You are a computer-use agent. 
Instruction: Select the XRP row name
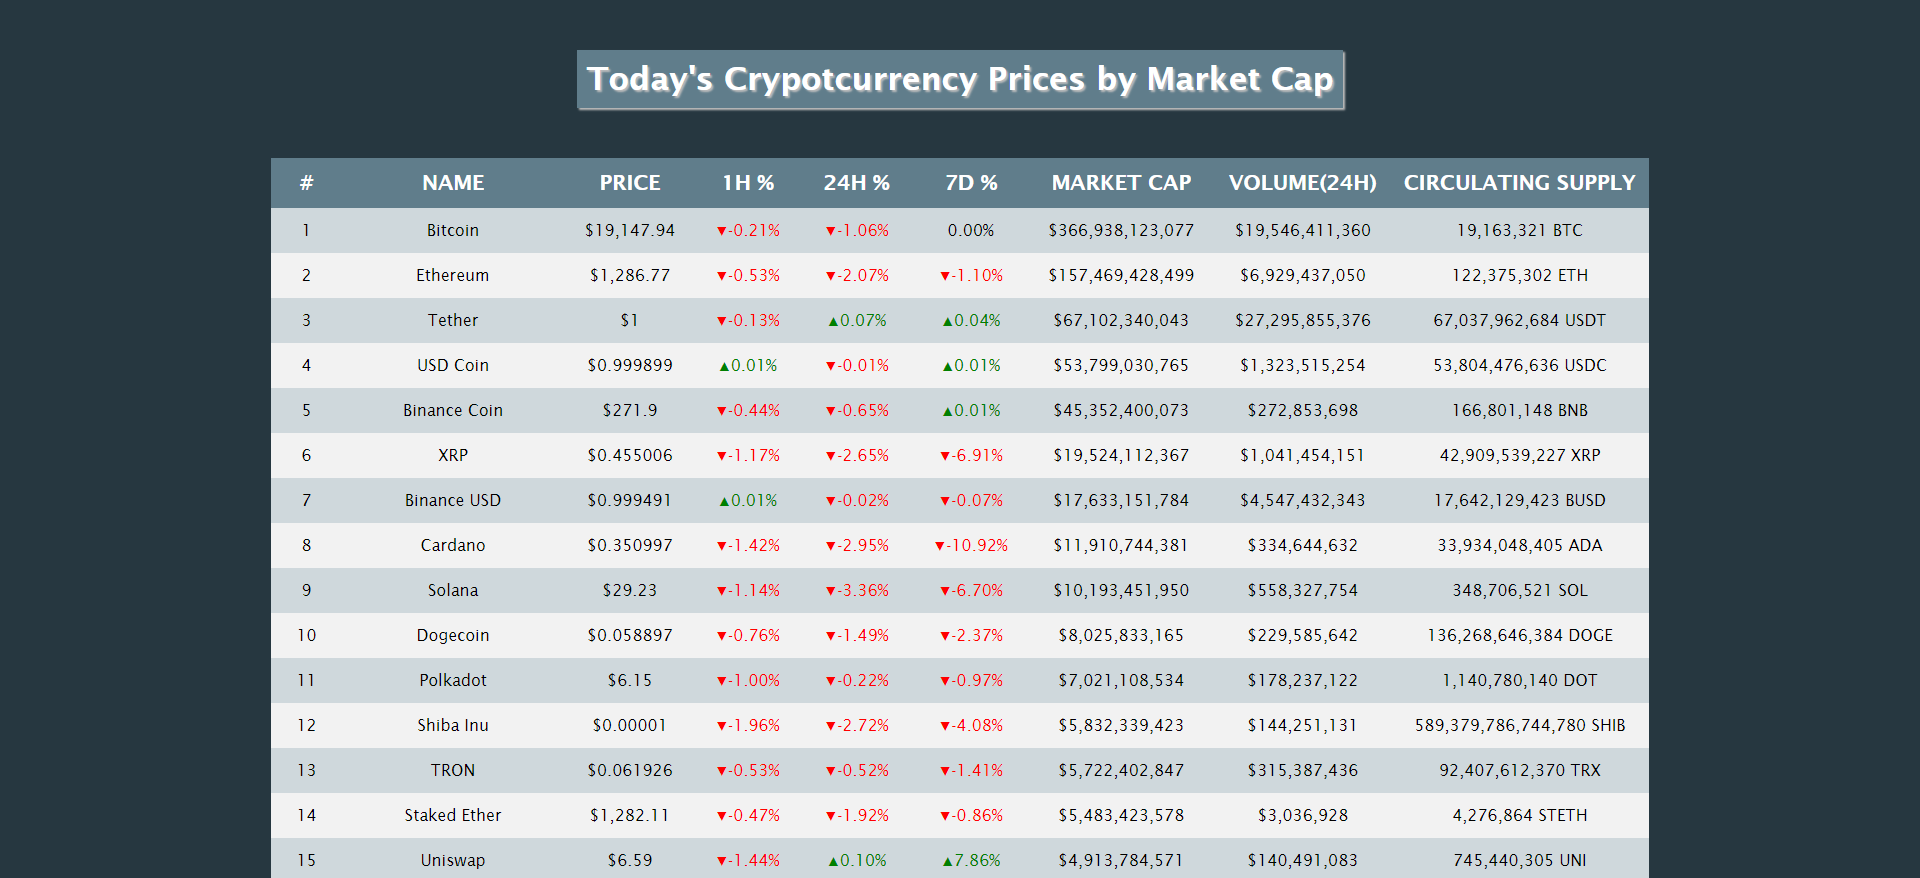[453, 455]
